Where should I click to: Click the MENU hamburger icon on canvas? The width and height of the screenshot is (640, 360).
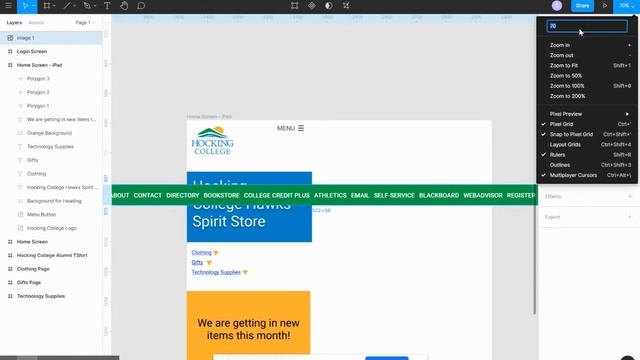click(x=301, y=128)
